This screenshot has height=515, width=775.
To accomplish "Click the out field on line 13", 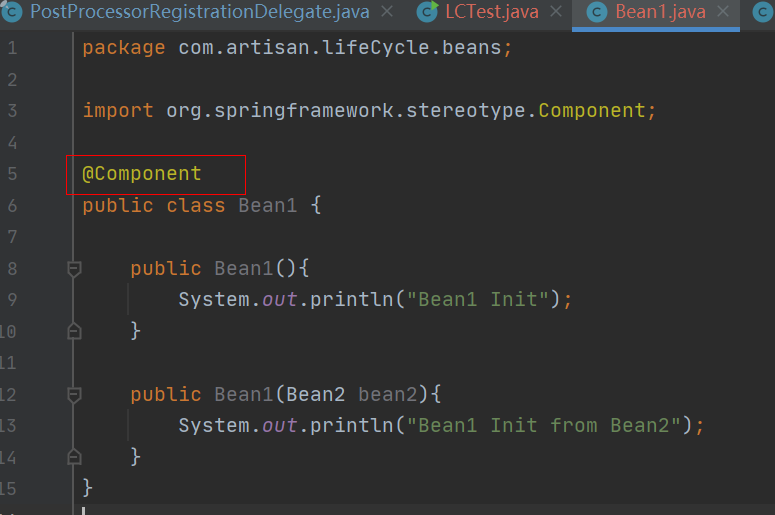I will (280, 426).
